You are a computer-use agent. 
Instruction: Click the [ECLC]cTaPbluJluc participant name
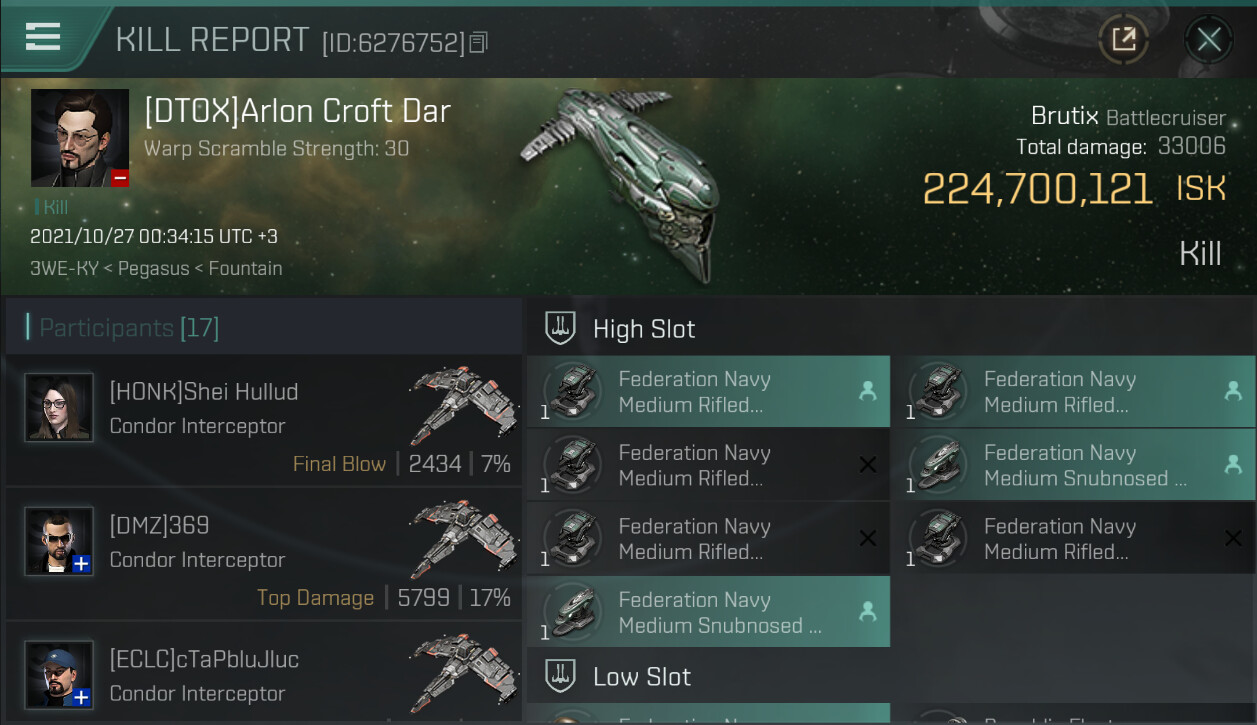[x=204, y=660]
